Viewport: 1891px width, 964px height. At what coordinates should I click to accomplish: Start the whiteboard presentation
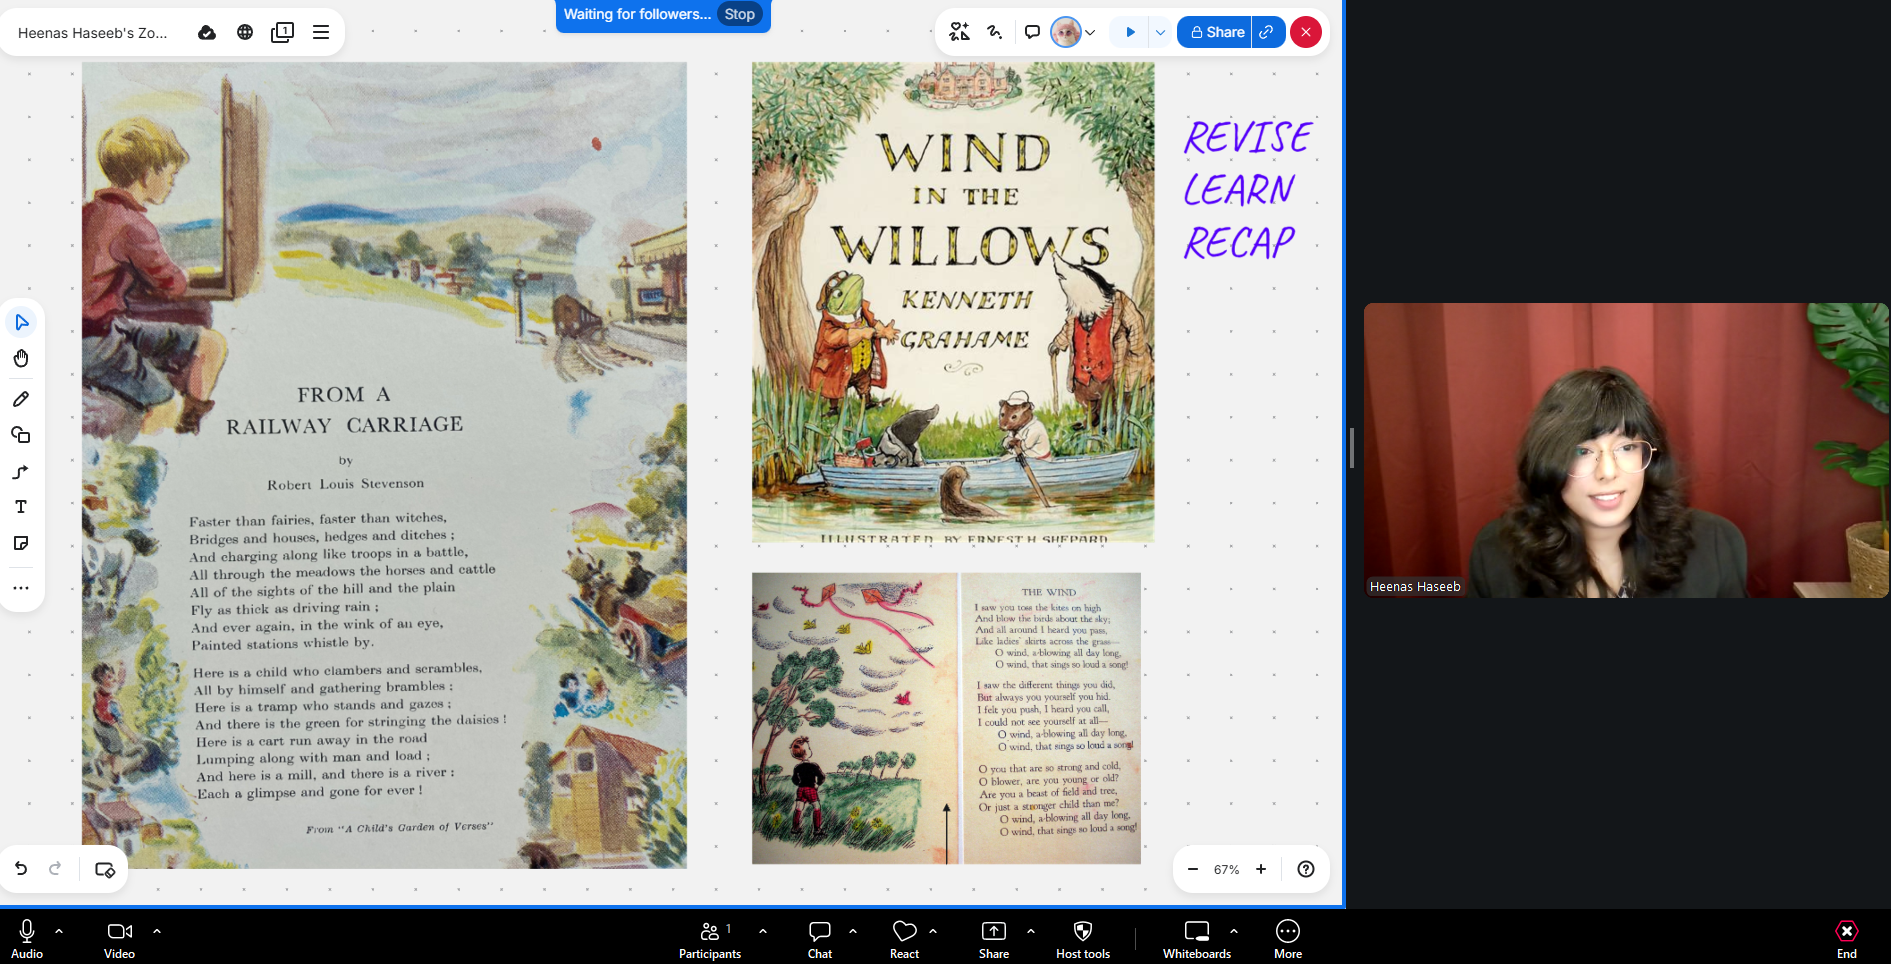(1130, 32)
